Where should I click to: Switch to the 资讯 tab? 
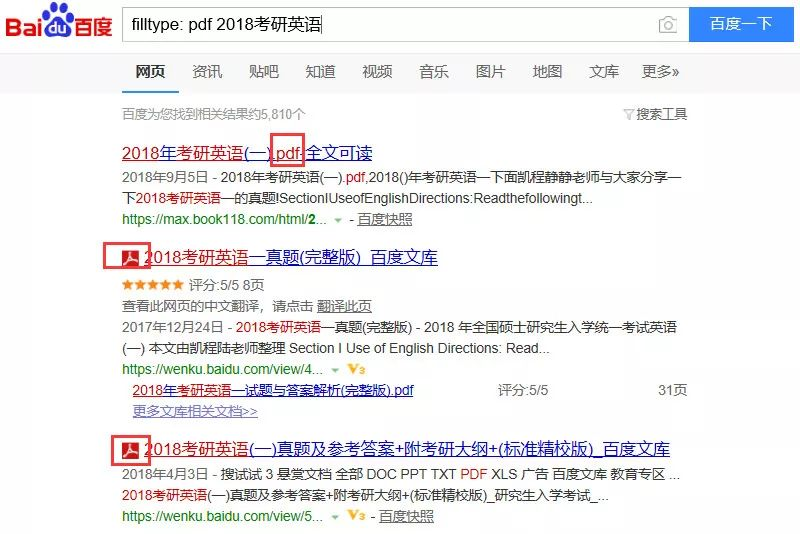coord(207,71)
